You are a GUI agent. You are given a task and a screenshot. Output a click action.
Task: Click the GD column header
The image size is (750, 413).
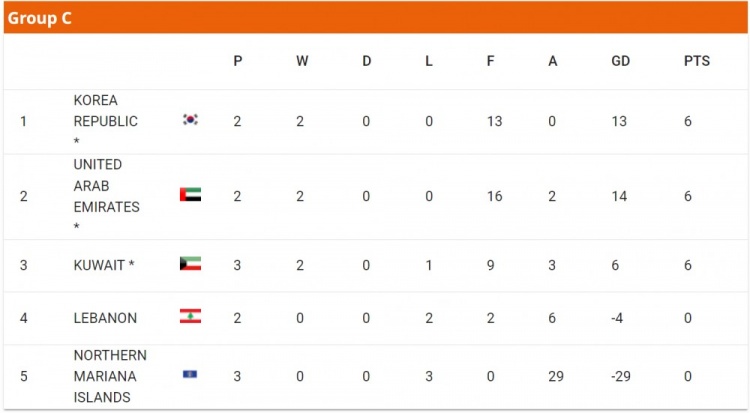pos(621,61)
